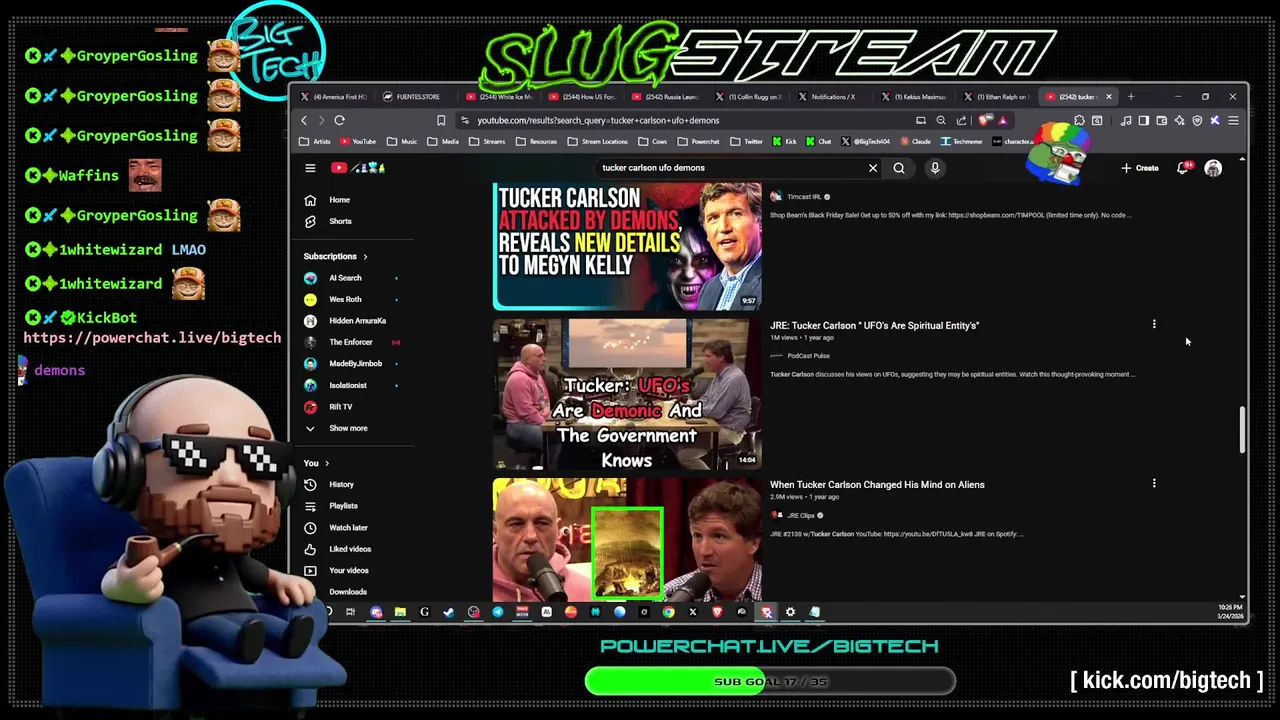The image size is (1280, 720).
Task: Start voice search with microphone icon
Action: coord(935,168)
